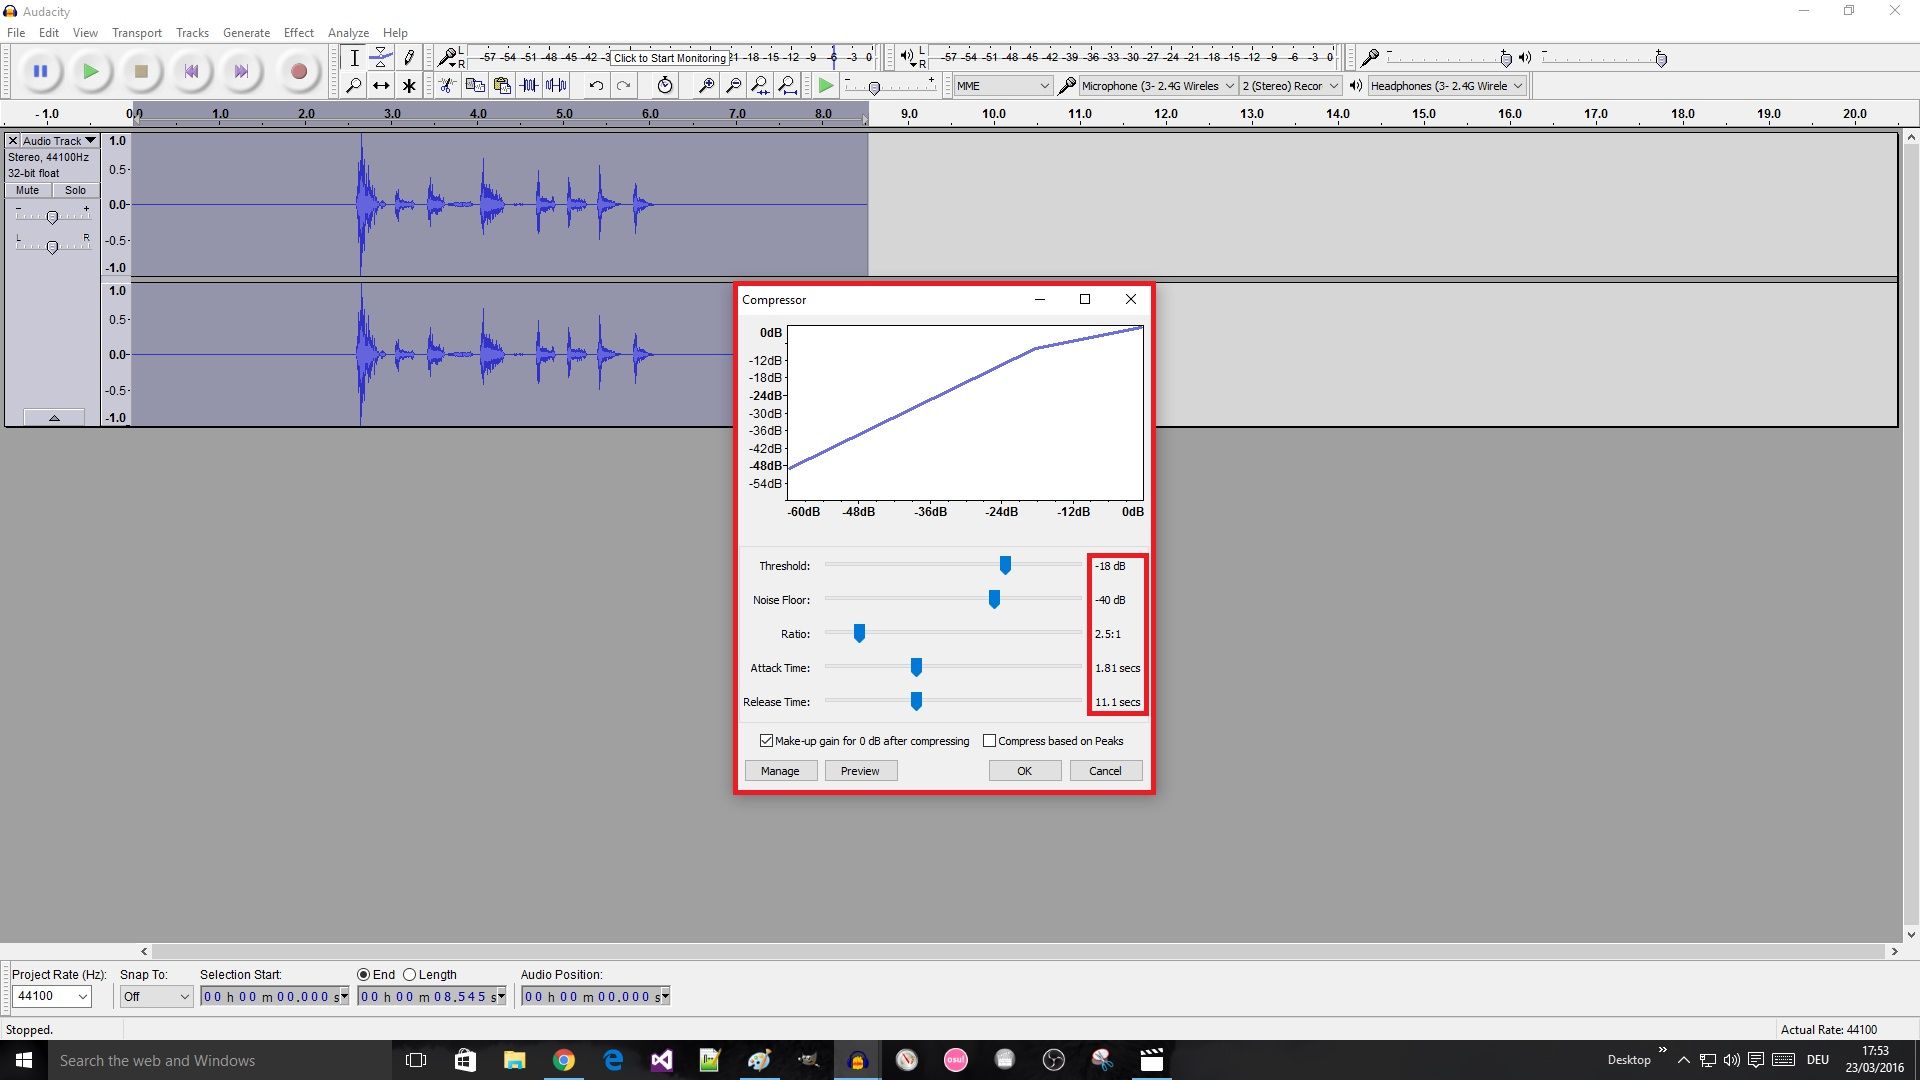Open the Generate menu
1920x1080 pixels.
click(x=246, y=32)
